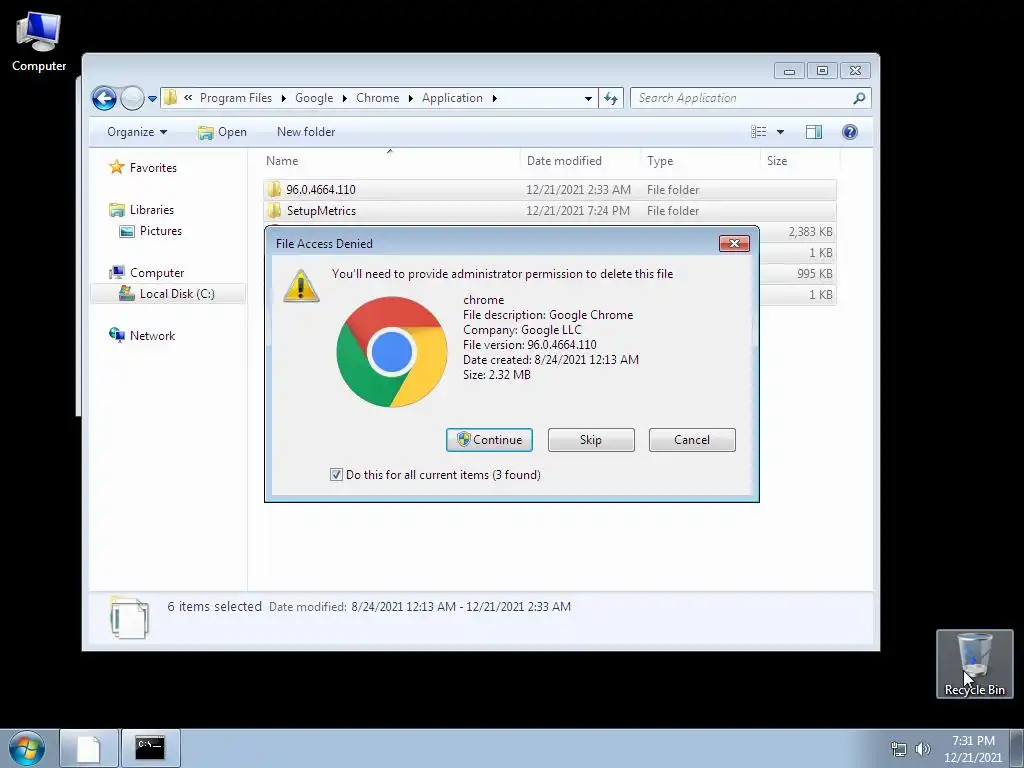
Task: Click the volume speaker tray icon
Action: pyautogui.click(x=922, y=749)
